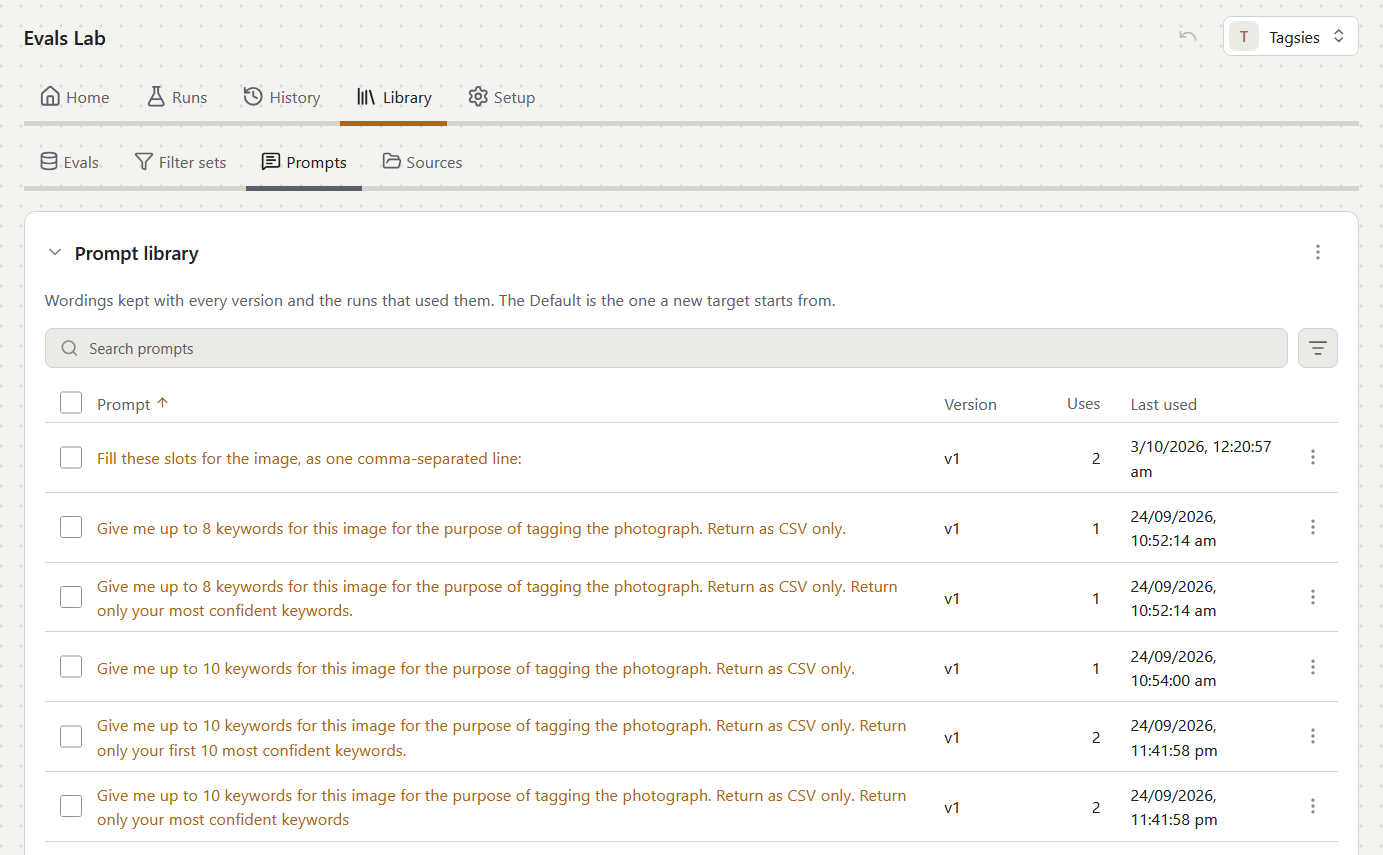Open the 10 keywords "first 10 most confident" prompt
Image resolution: width=1383 pixels, height=855 pixels.
click(x=502, y=737)
